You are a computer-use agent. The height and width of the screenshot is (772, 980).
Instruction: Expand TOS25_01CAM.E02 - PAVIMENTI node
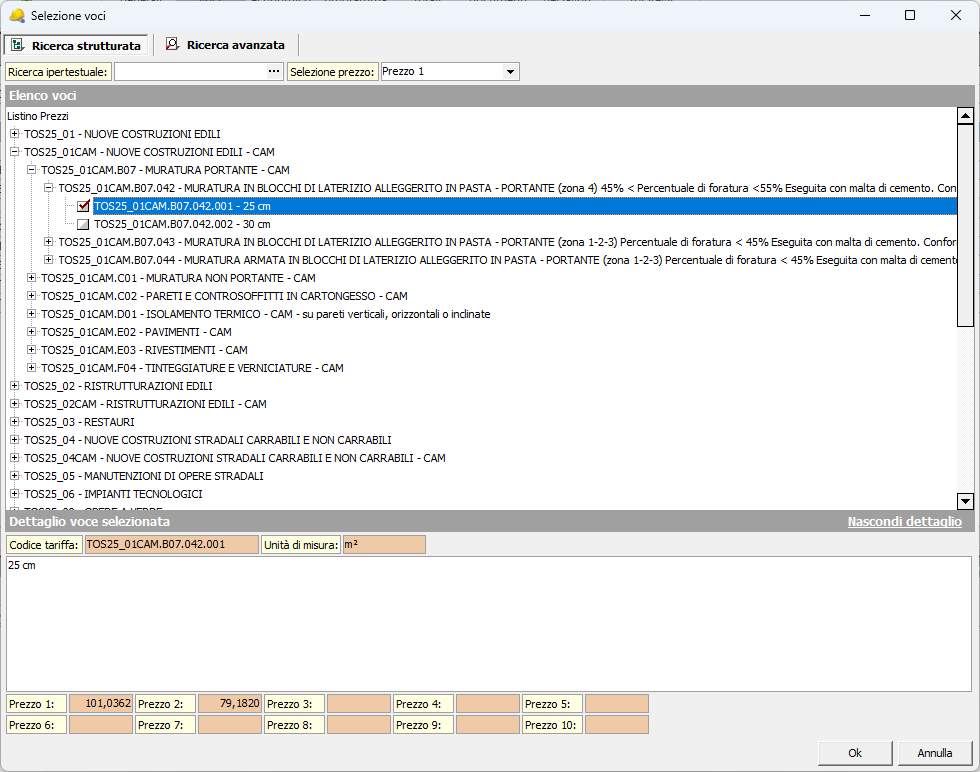pyautogui.click(x=32, y=332)
